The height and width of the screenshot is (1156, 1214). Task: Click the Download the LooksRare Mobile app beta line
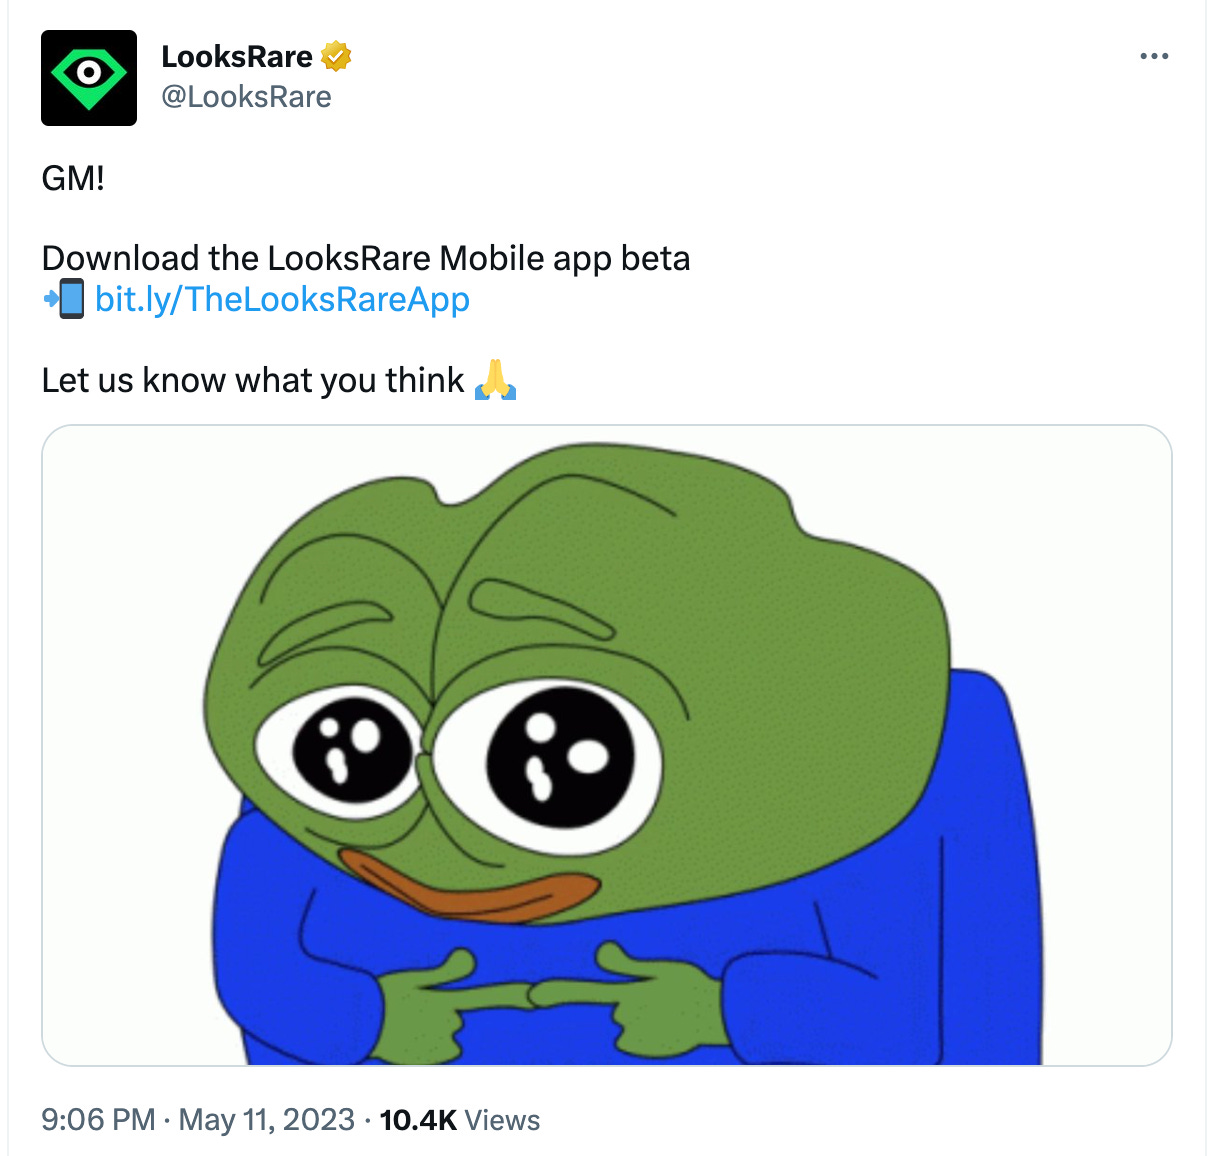coord(366,259)
